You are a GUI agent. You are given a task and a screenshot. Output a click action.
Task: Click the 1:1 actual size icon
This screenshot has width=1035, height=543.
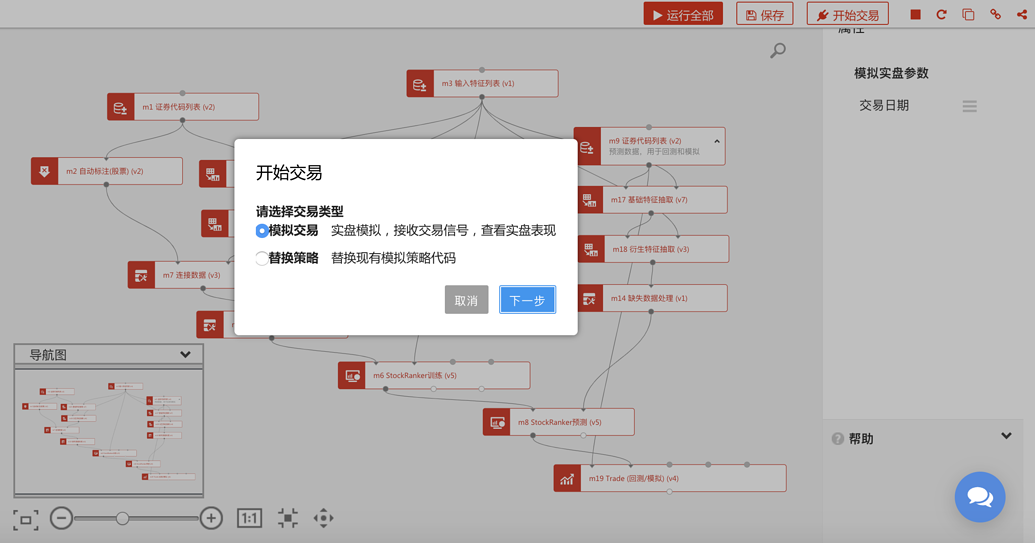[x=250, y=519]
